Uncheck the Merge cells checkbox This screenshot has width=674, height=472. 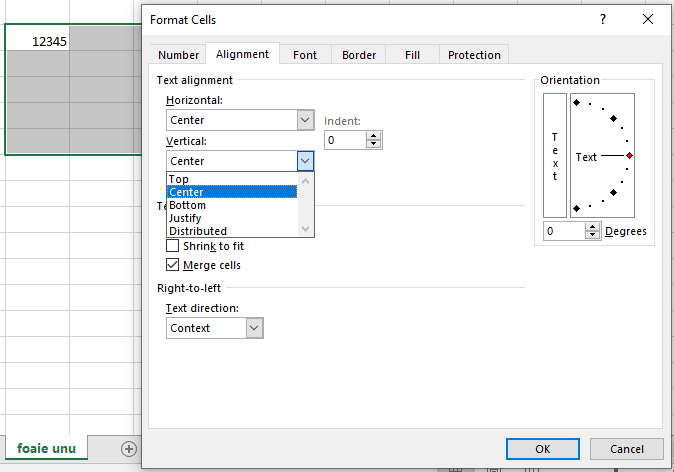[173, 265]
